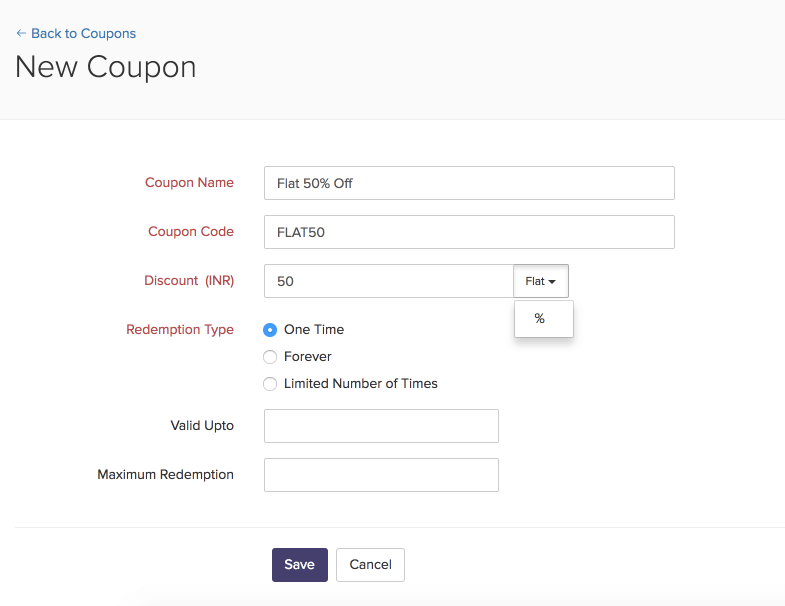Click the Redemption Type label
785x606 pixels.
tap(180, 329)
